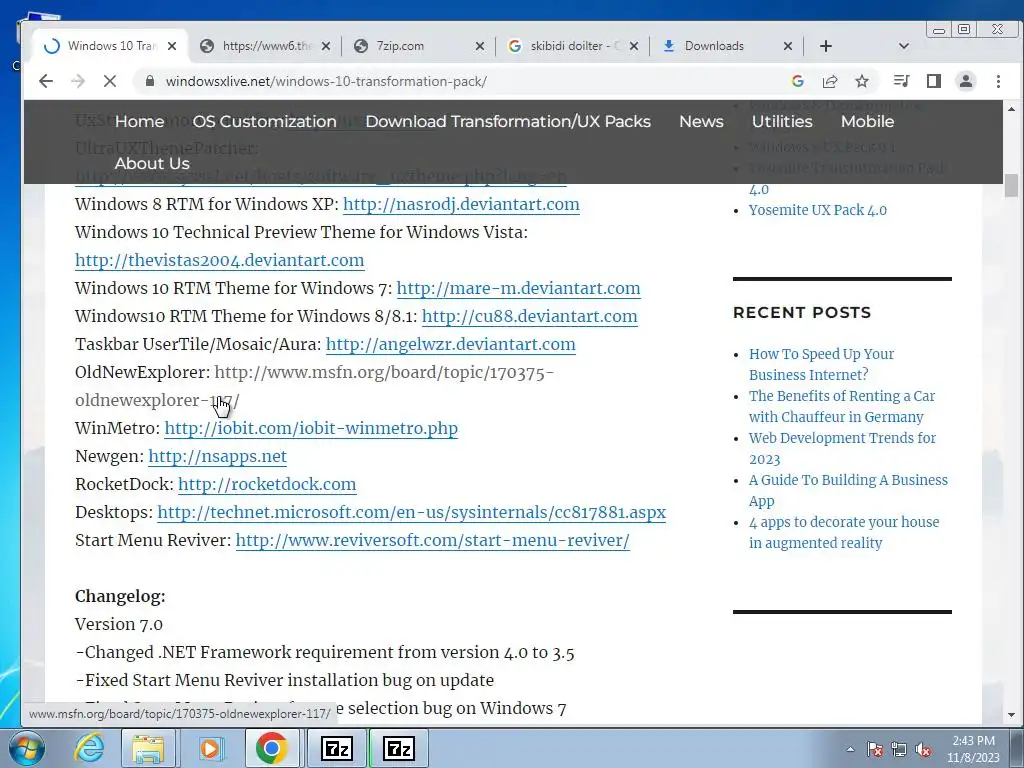Click the Chrome taskbar icon
The image size is (1024, 768).
pos(272,748)
